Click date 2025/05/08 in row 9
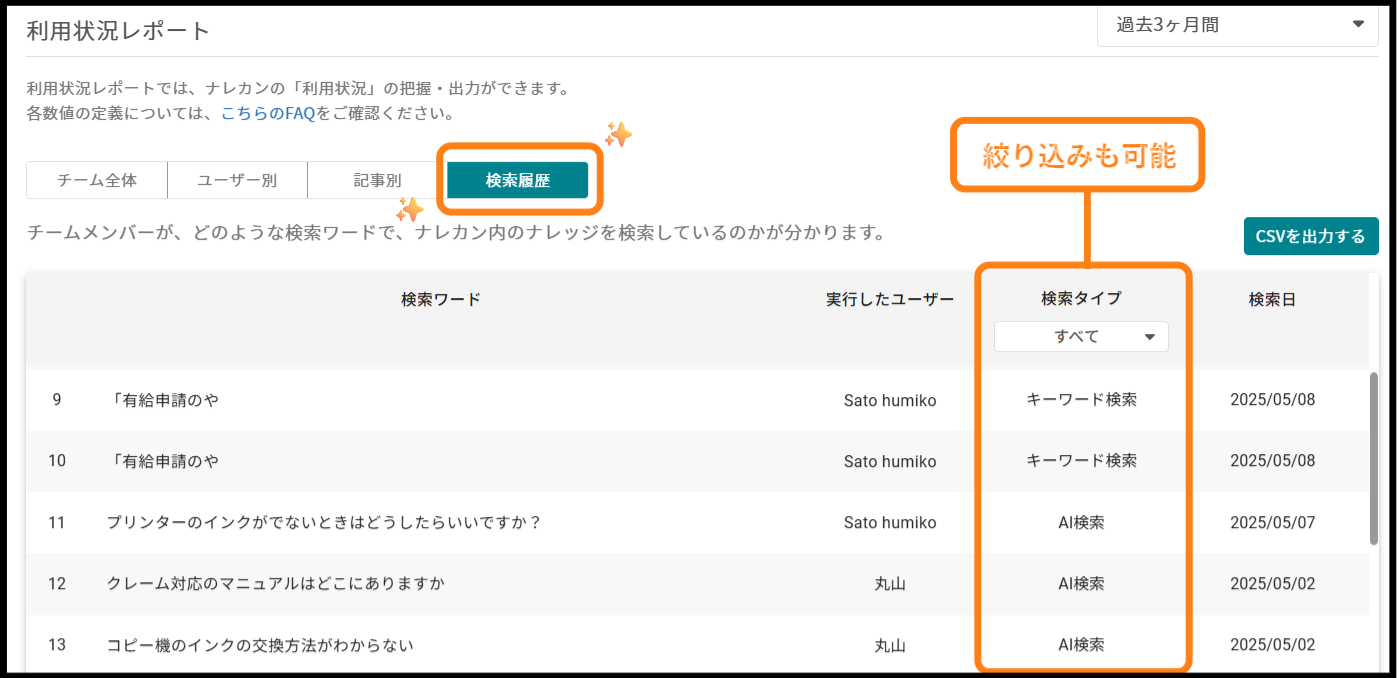This screenshot has height=678, width=1399. coord(1272,400)
